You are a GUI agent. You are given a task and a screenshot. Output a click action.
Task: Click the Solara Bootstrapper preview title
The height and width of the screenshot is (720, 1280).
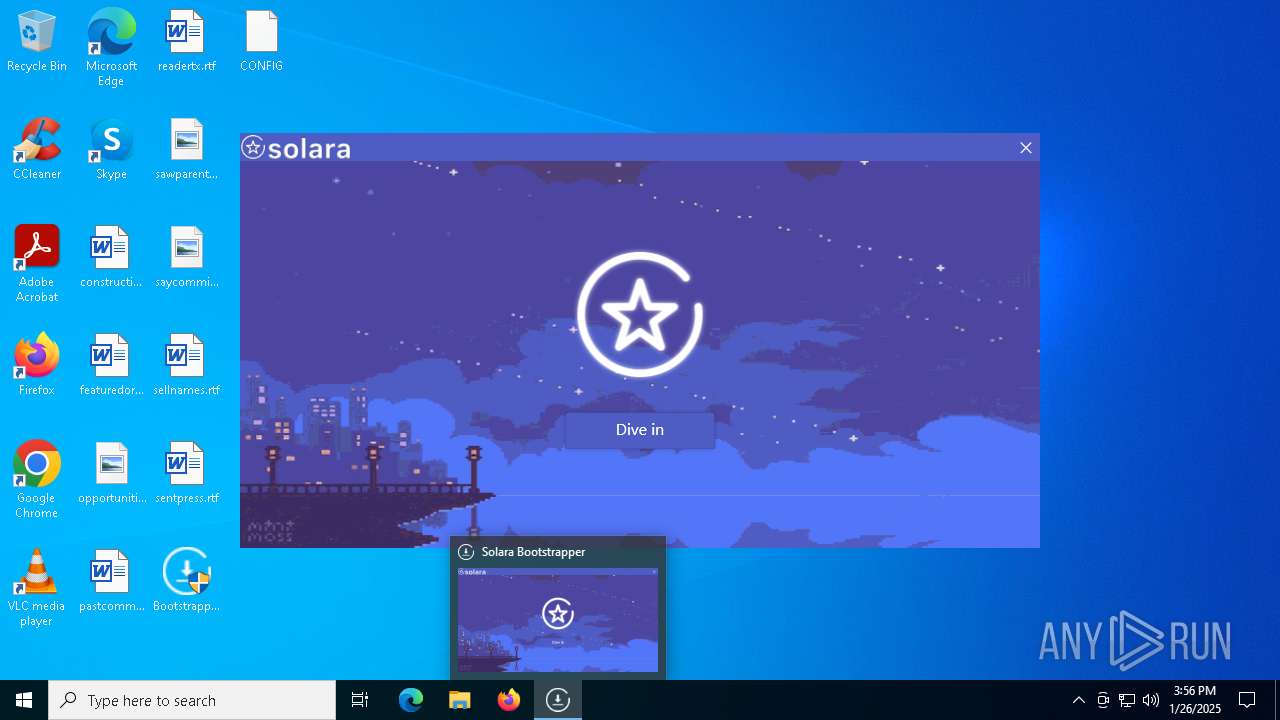tap(533, 552)
